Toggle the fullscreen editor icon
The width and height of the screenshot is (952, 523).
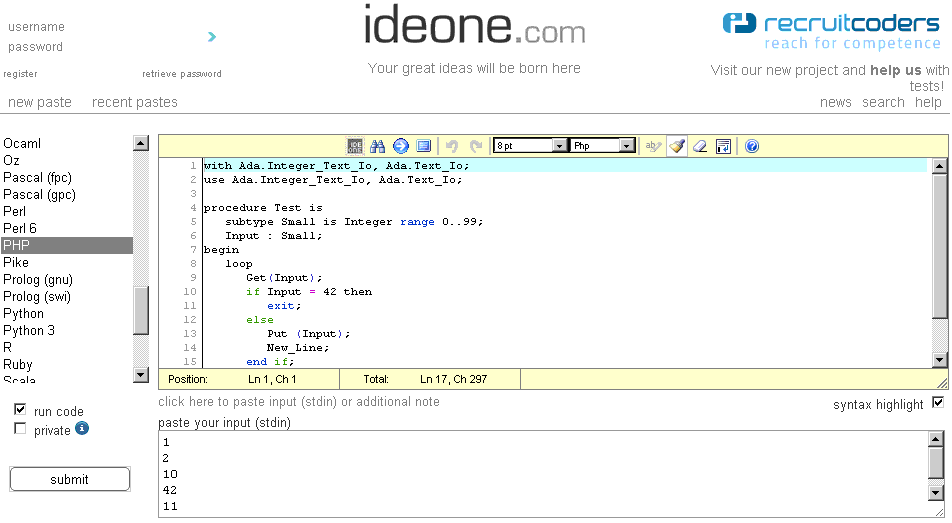tap(424, 146)
